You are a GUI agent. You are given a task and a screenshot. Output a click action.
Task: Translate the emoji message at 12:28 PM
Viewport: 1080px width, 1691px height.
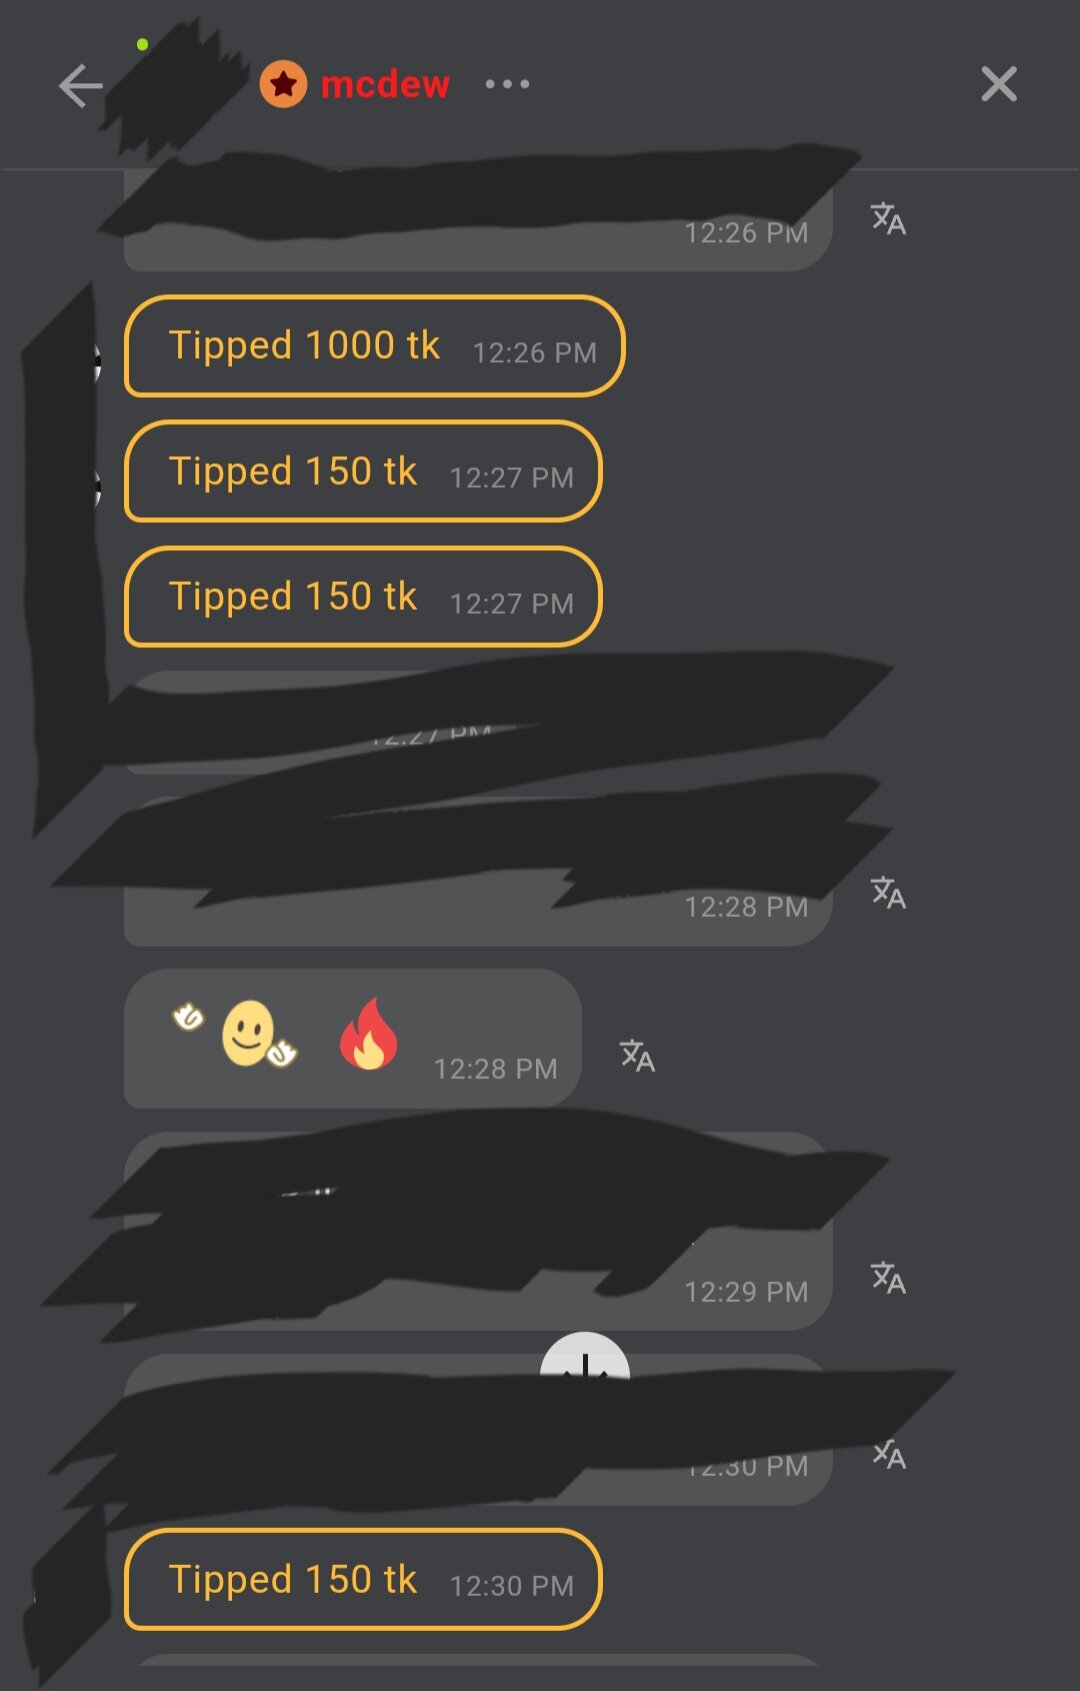pyautogui.click(x=637, y=1055)
